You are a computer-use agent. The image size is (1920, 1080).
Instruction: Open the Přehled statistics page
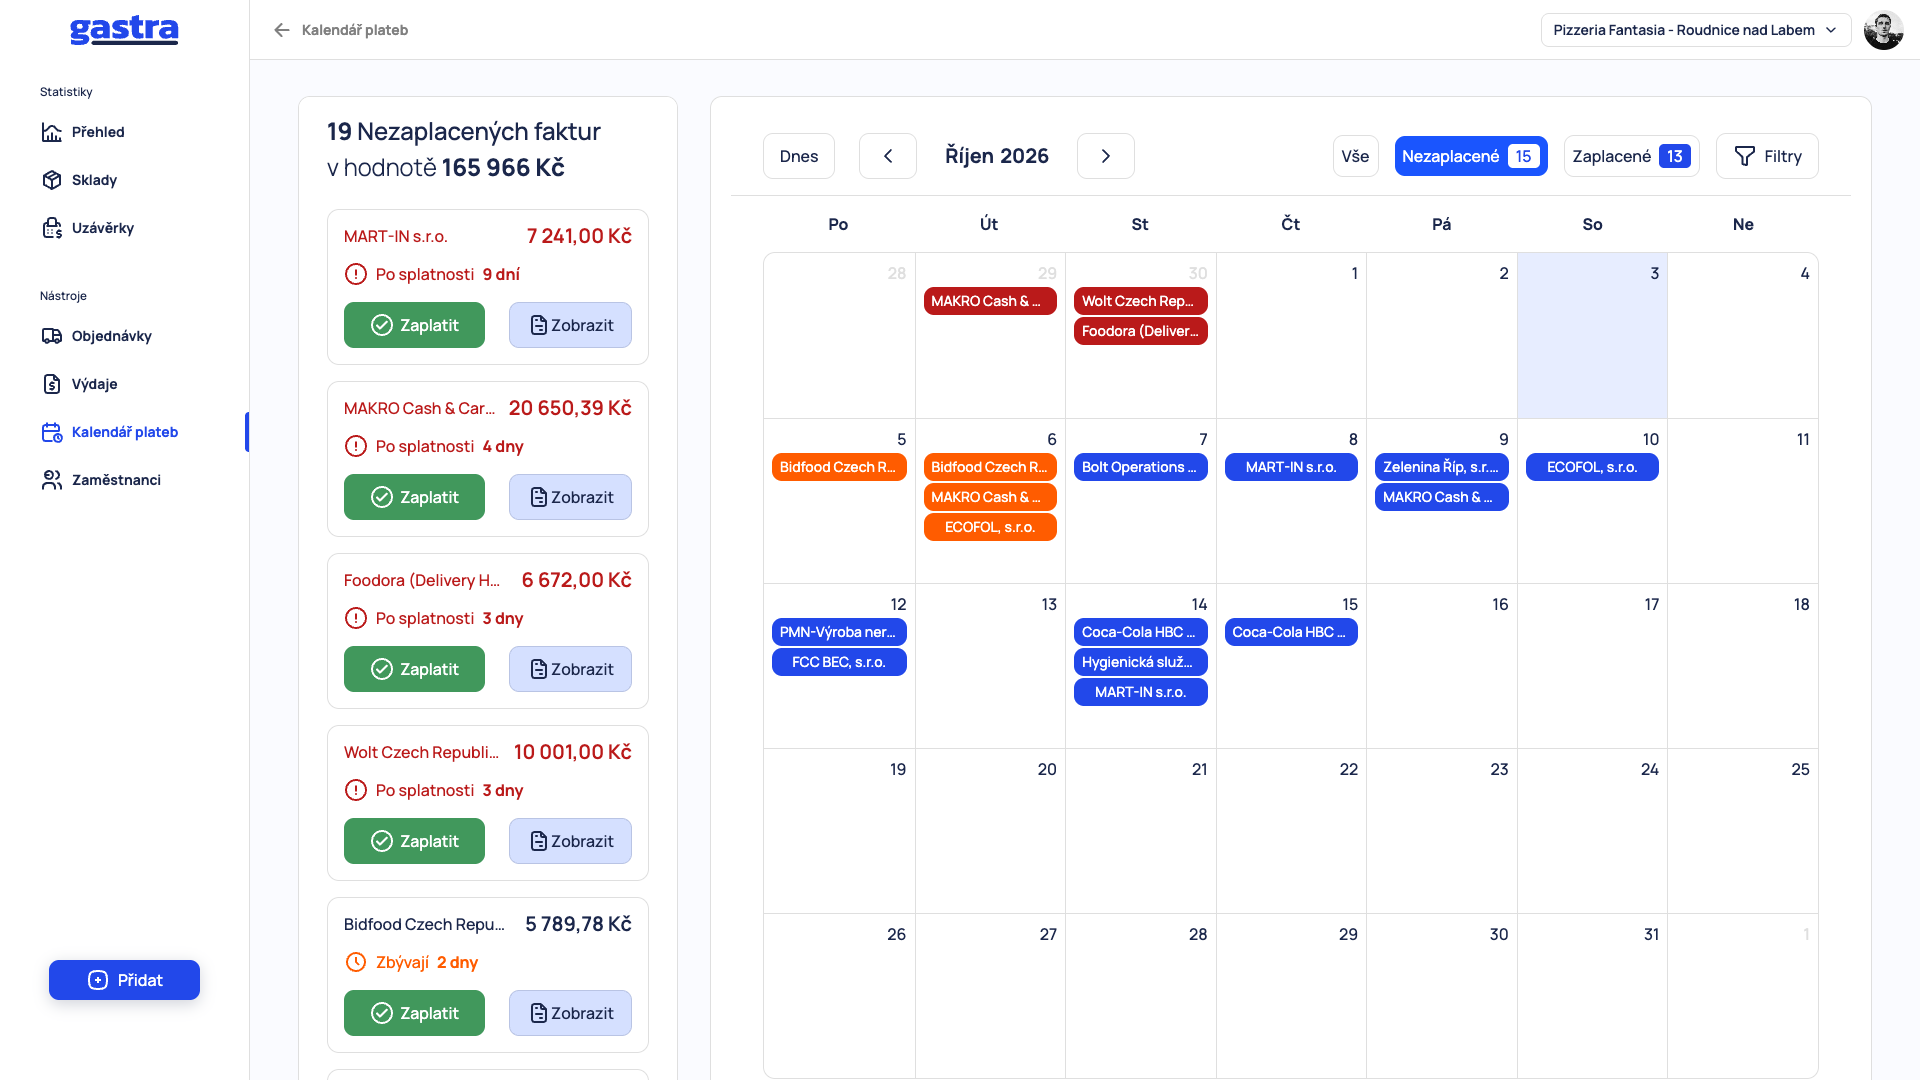(83, 132)
